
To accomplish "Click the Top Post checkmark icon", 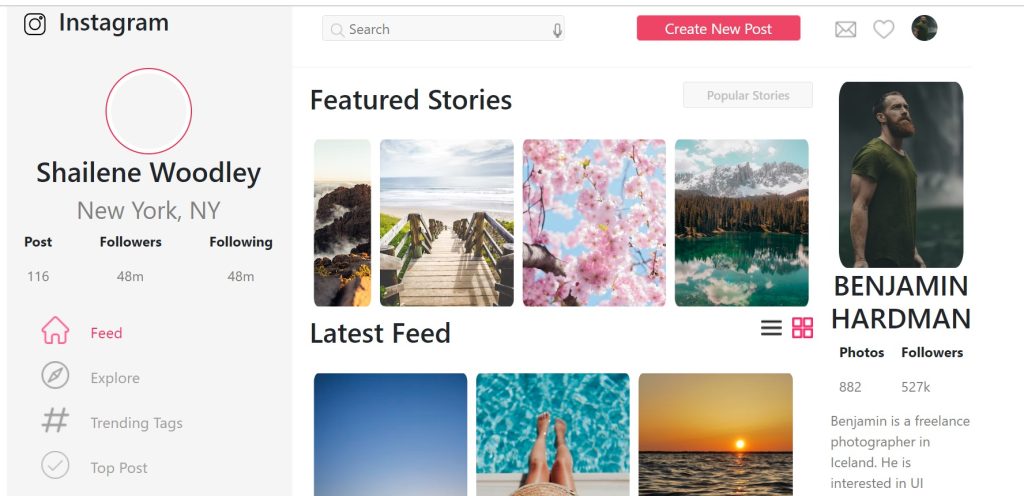I will click(x=55, y=466).
